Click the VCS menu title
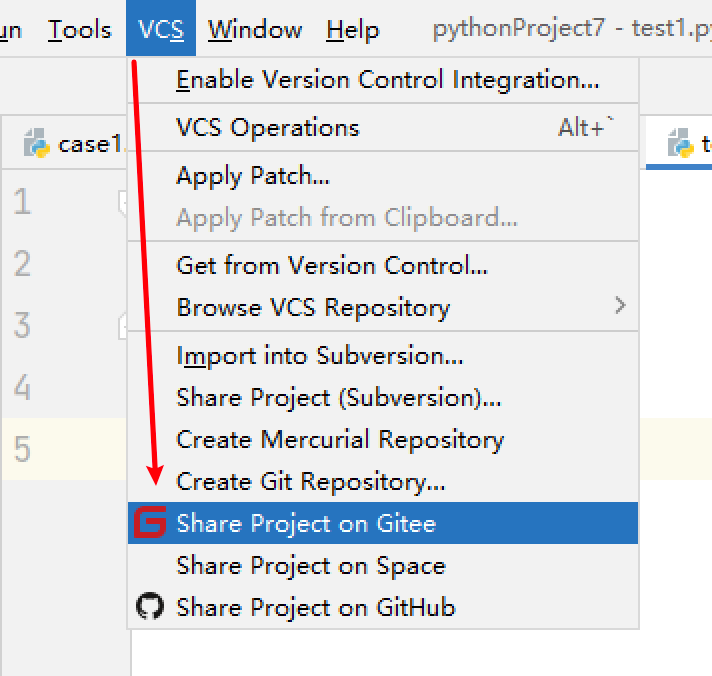Image resolution: width=712 pixels, height=676 pixels. 161,30
